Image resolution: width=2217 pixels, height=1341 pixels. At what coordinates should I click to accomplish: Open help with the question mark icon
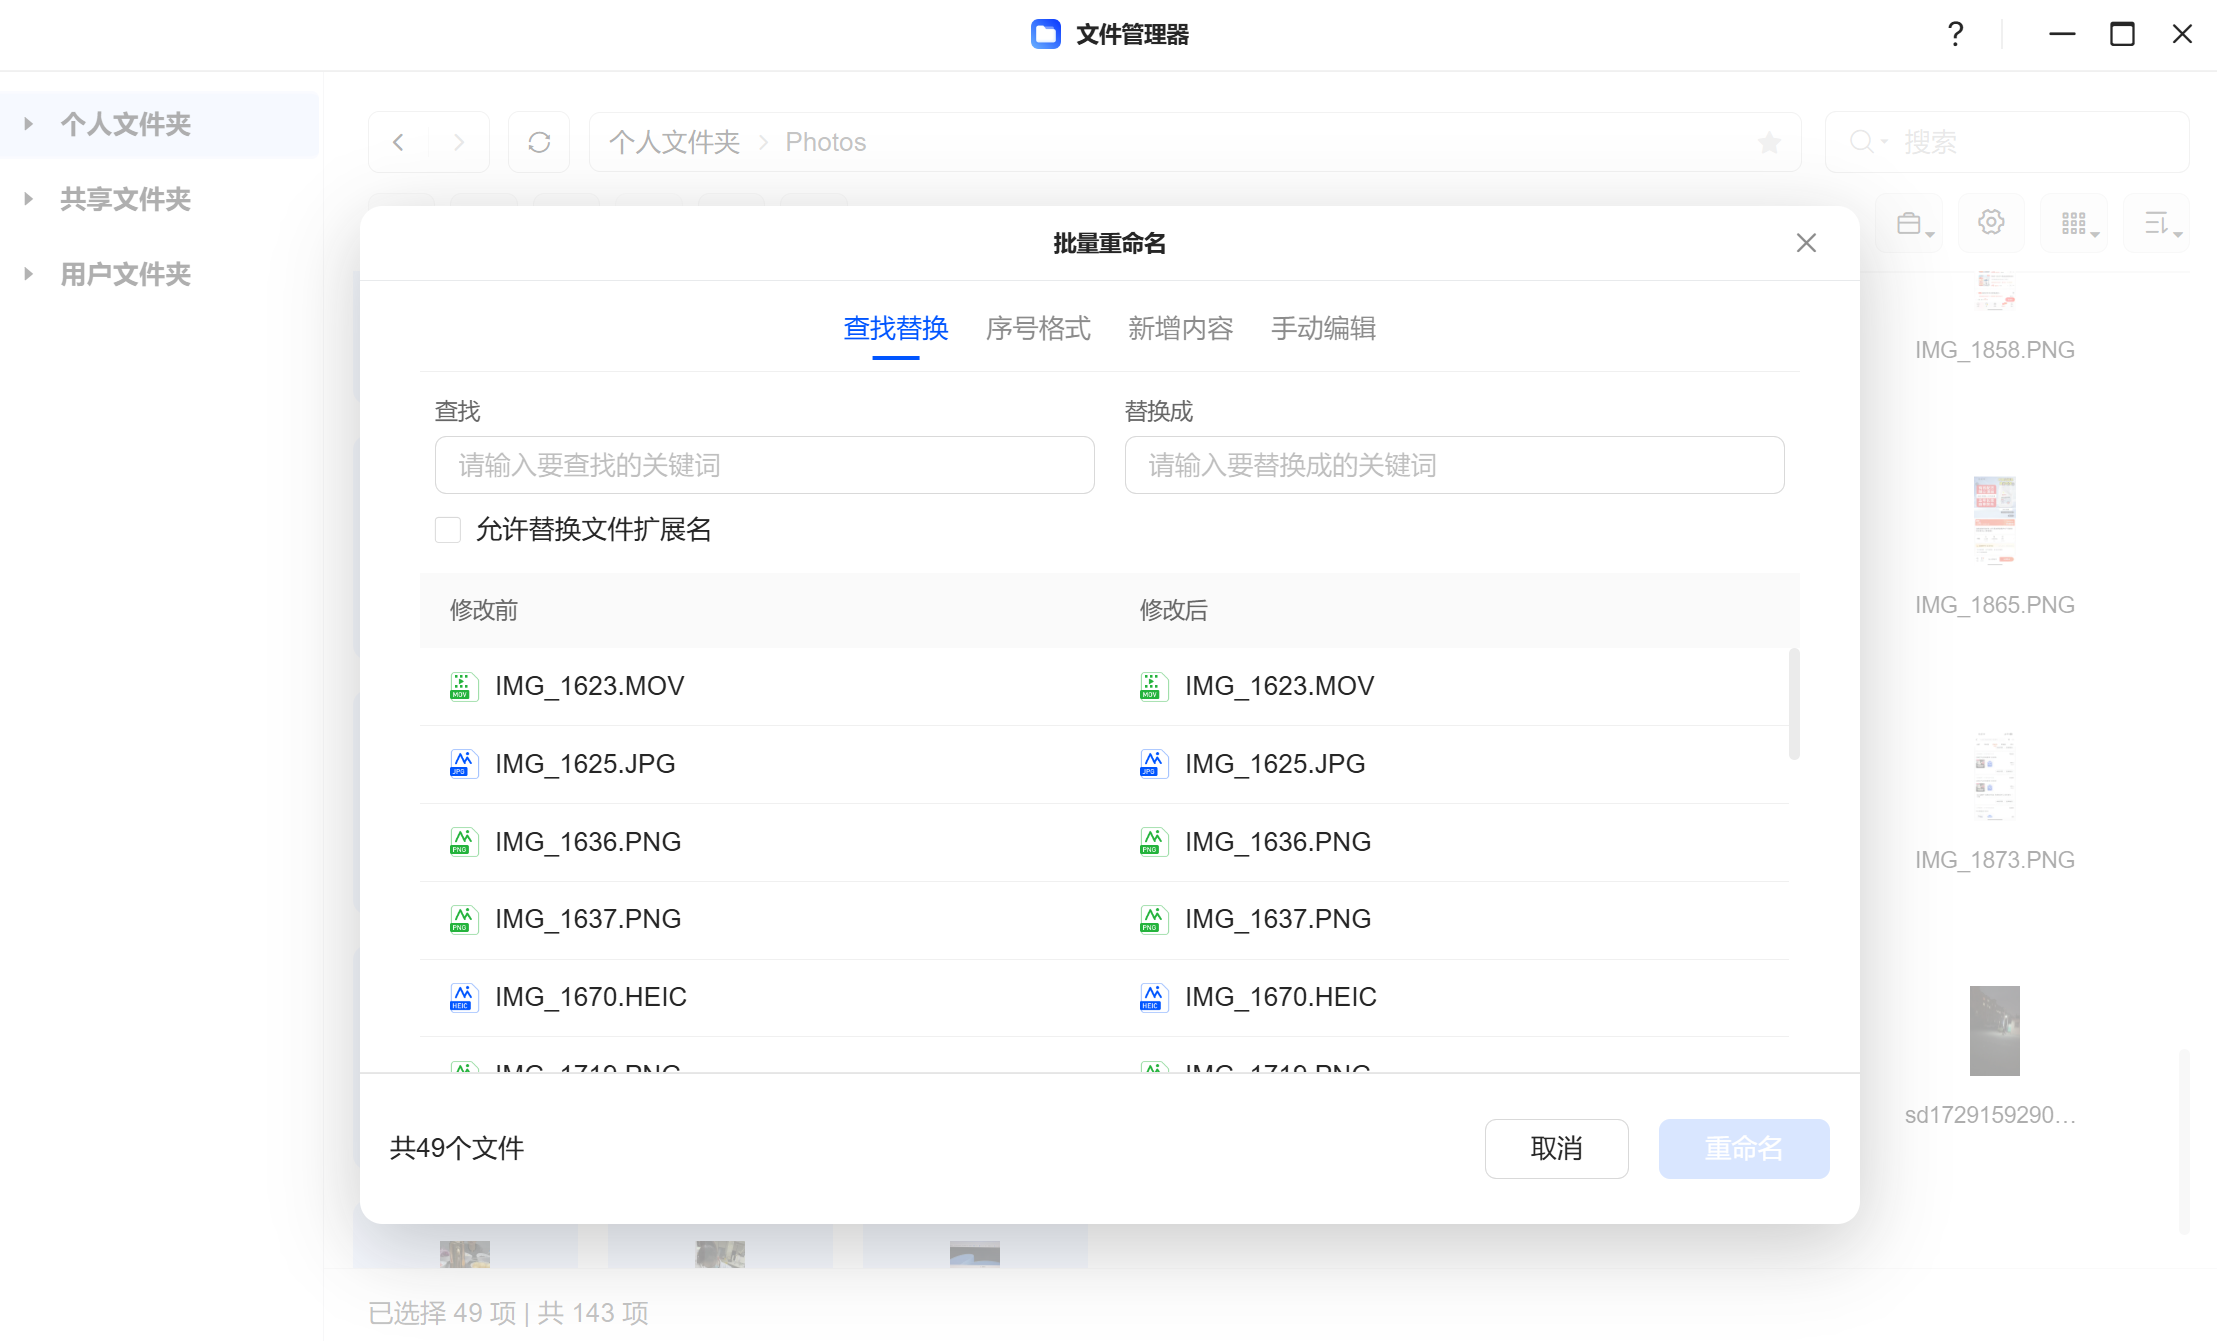click(x=1955, y=34)
